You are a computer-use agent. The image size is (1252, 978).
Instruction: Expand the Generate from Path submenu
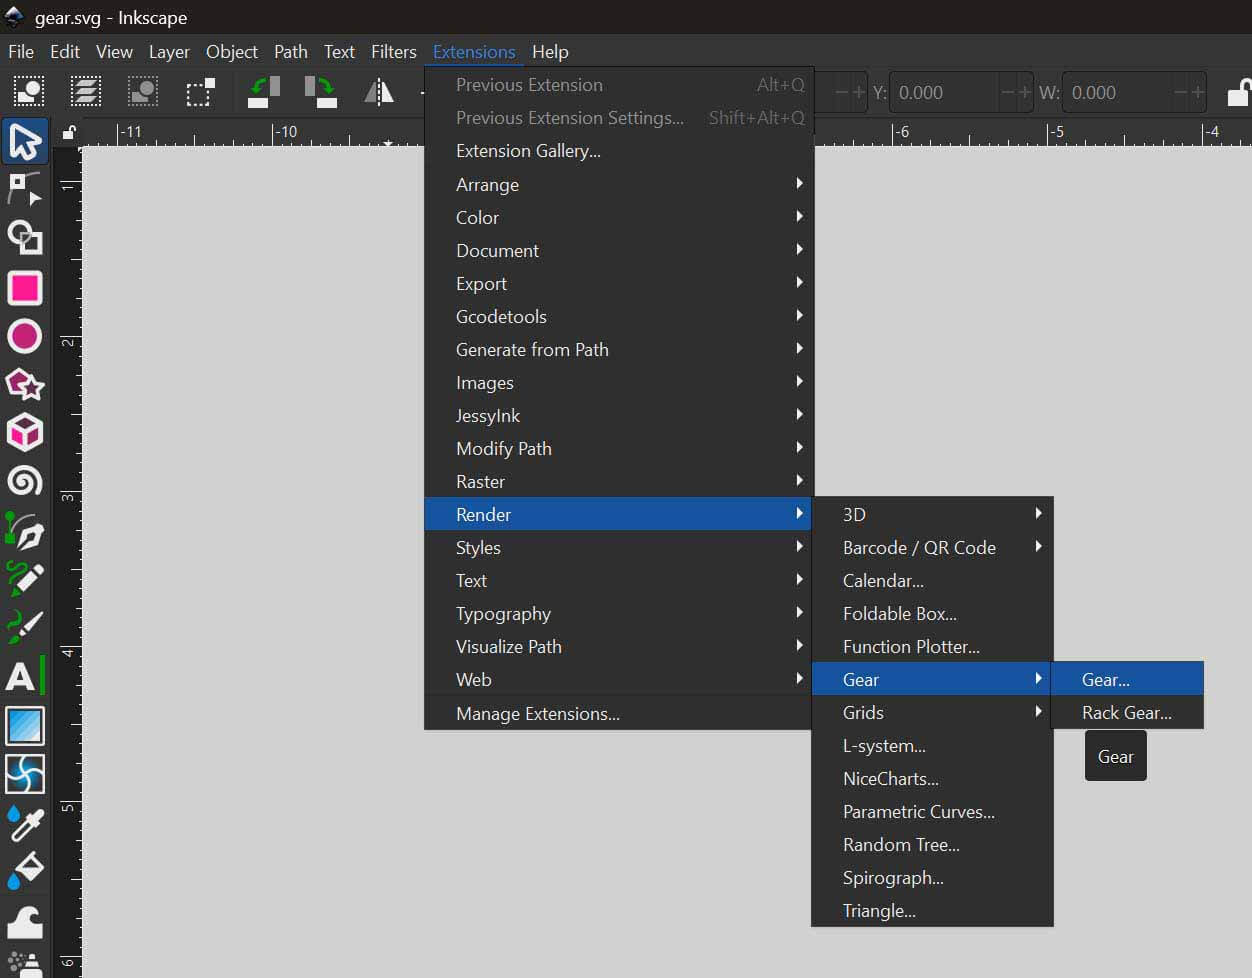point(533,349)
